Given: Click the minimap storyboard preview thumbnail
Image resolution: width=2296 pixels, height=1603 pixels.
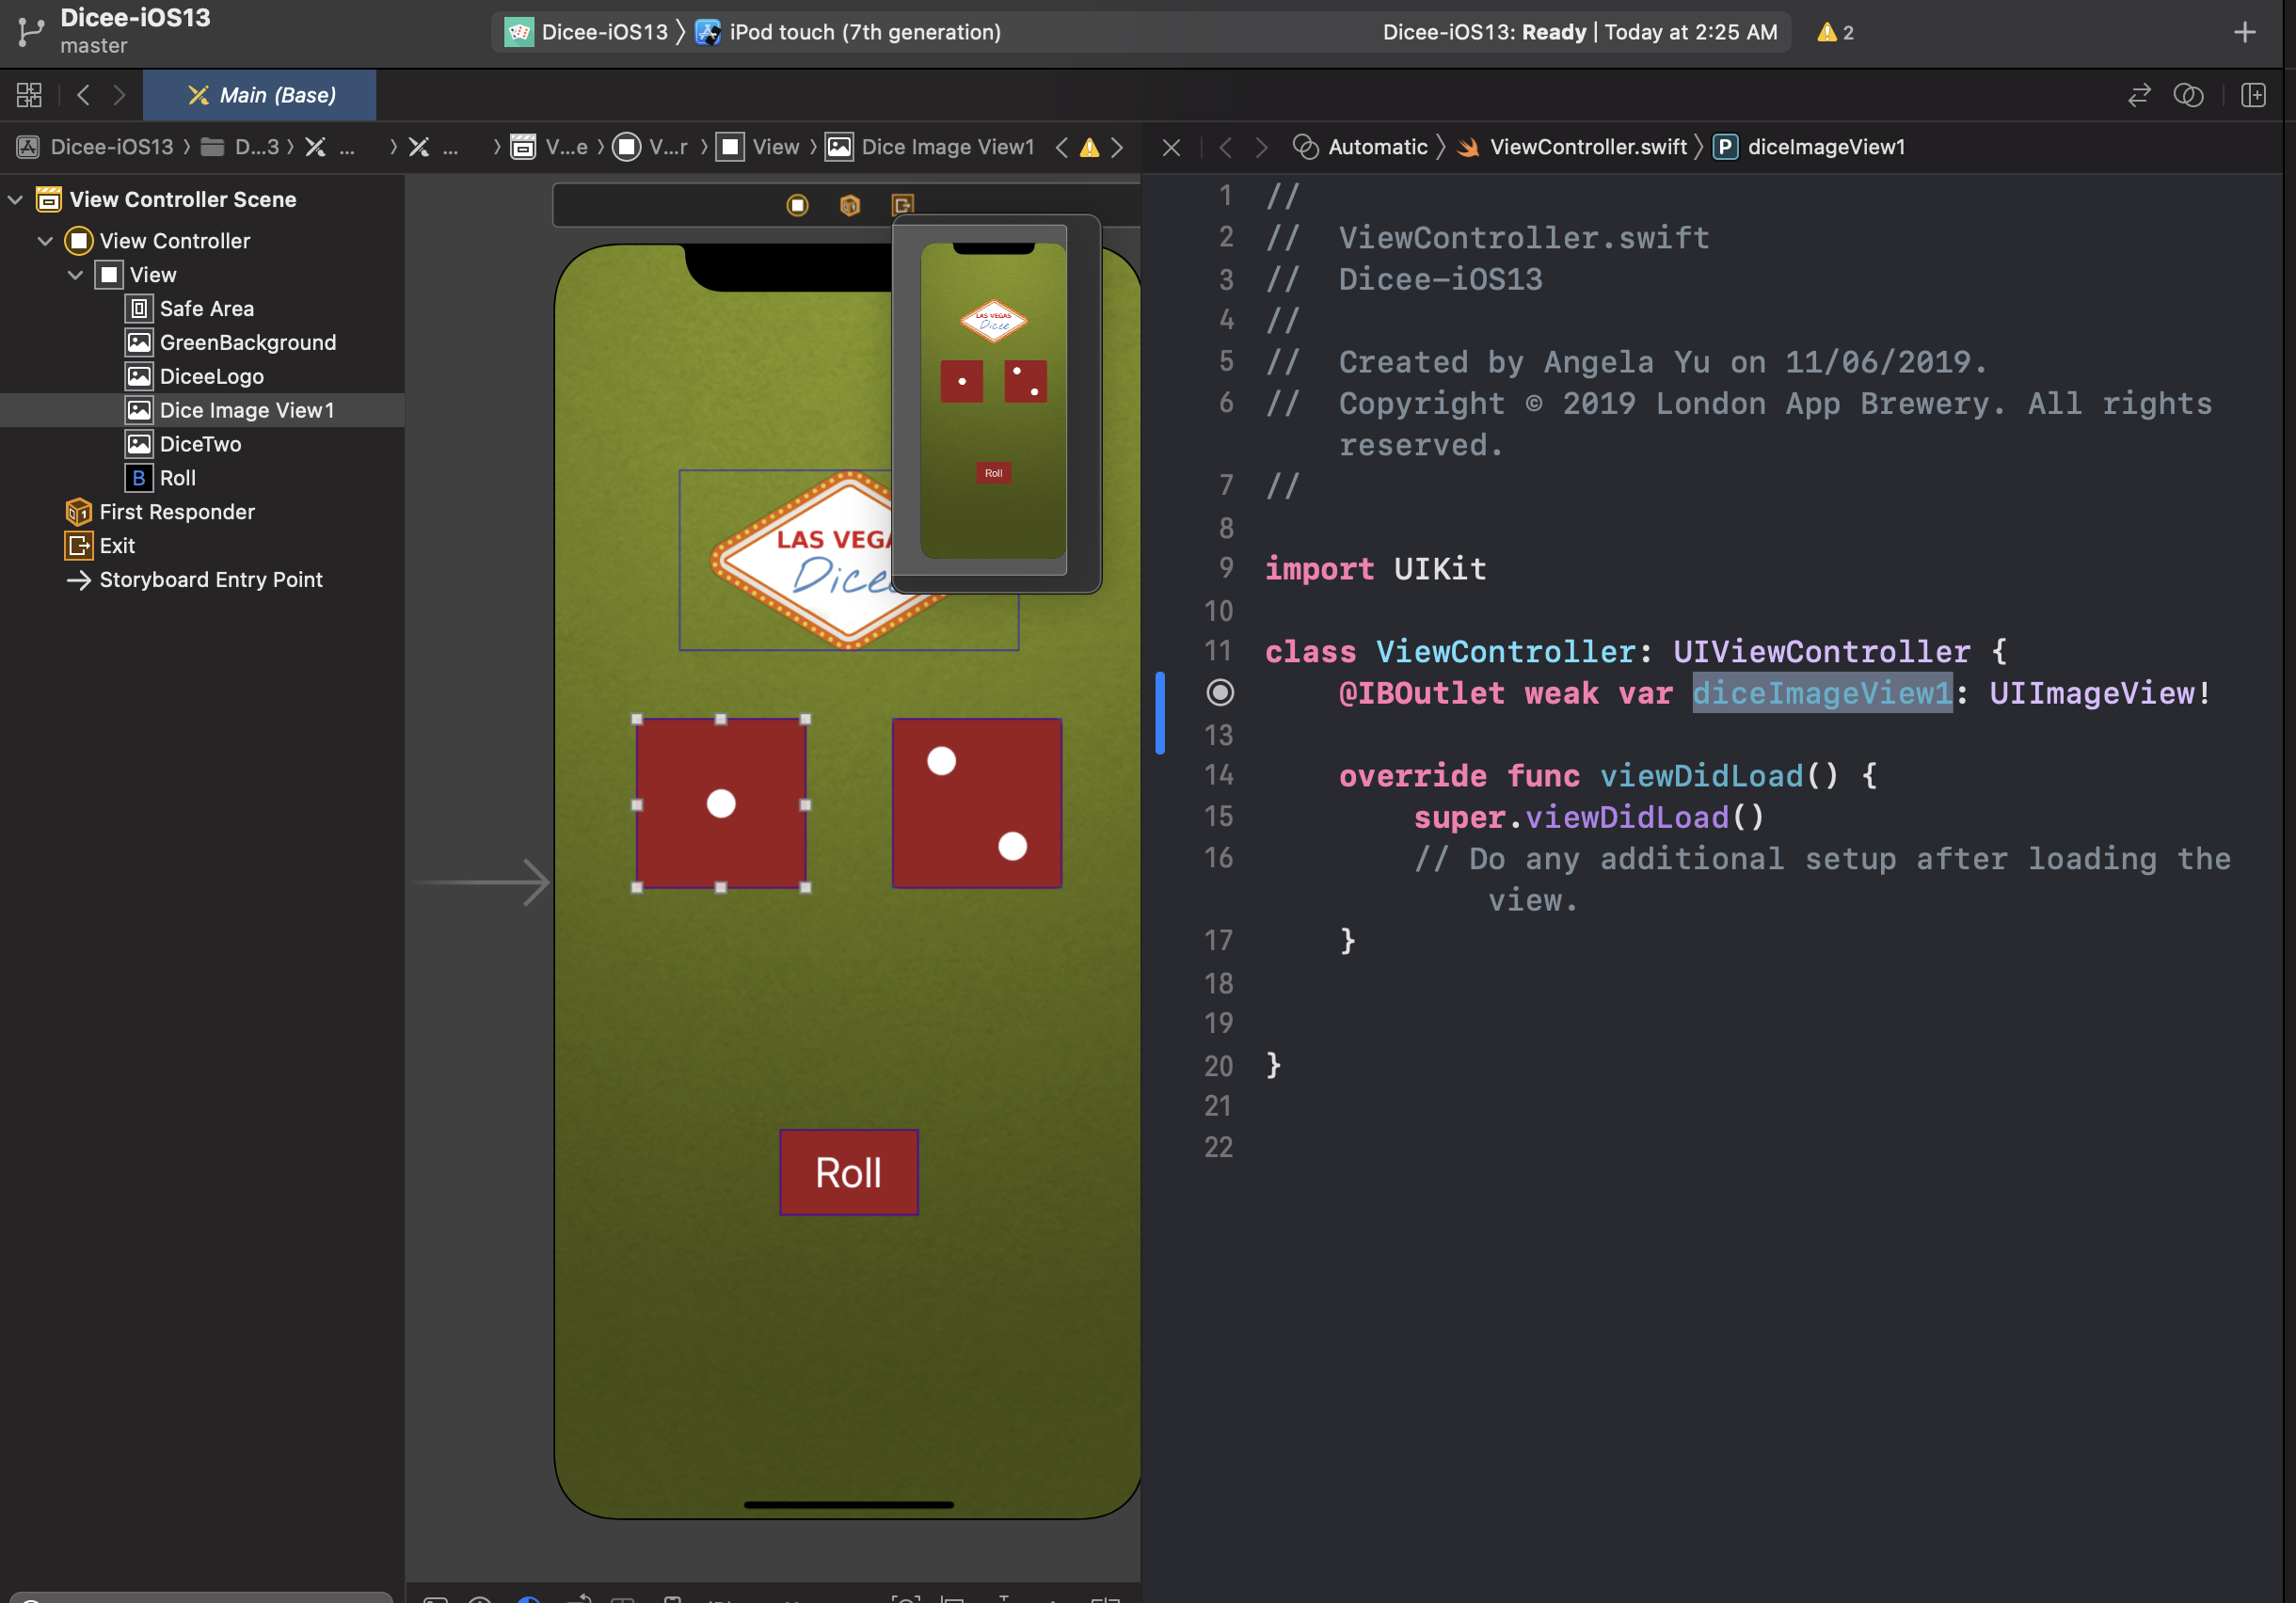Looking at the screenshot, I should pos(993,400).
